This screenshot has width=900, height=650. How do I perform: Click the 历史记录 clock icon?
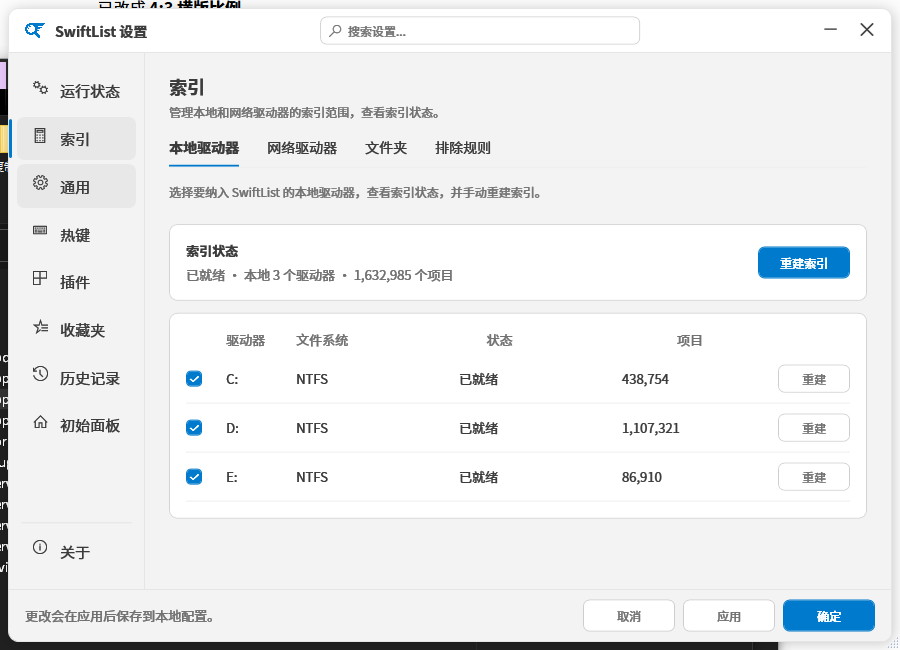click(x=40, y=374)
